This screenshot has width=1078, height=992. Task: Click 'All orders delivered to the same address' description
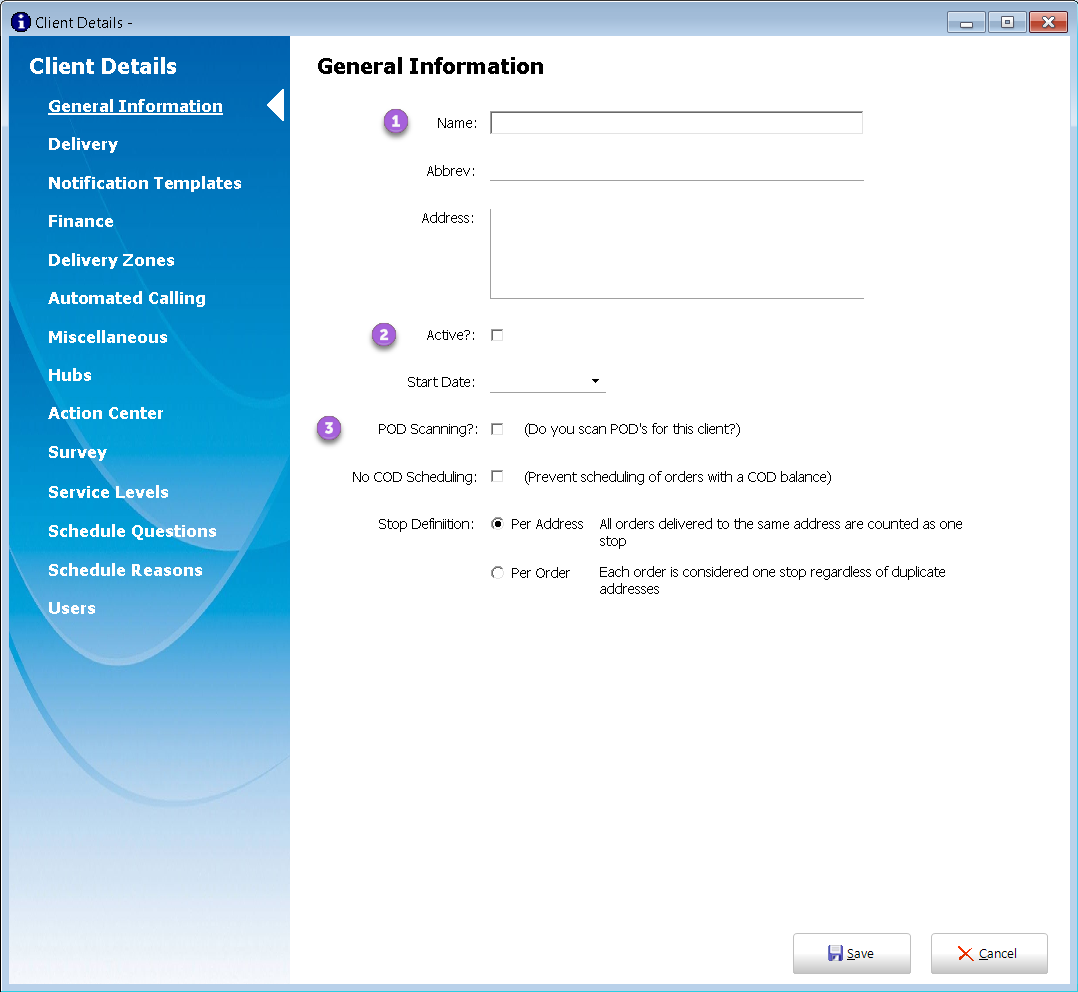780,532
